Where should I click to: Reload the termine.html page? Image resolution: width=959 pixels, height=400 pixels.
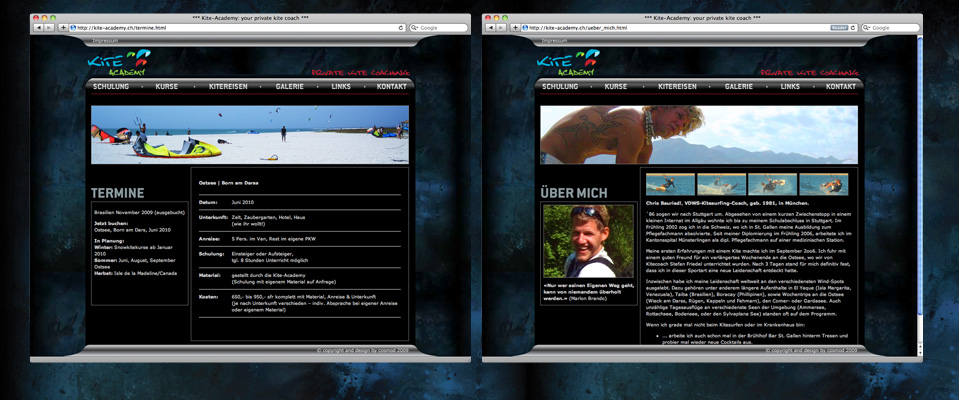click(399, 28)
